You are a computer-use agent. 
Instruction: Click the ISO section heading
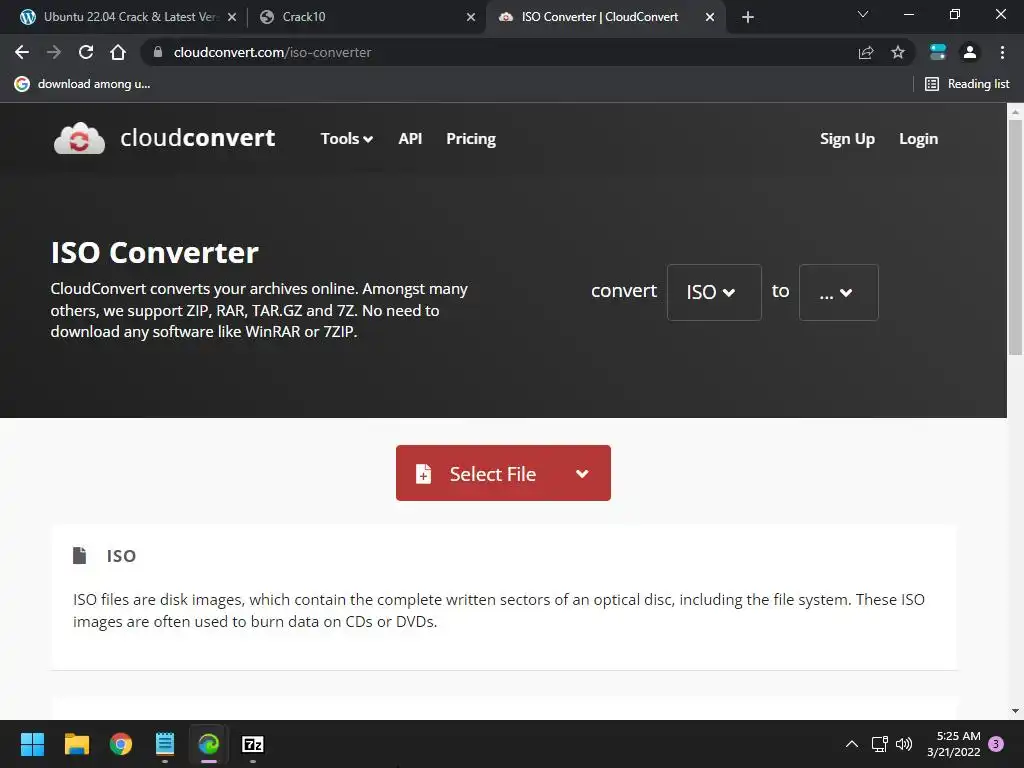click(121, 556)
